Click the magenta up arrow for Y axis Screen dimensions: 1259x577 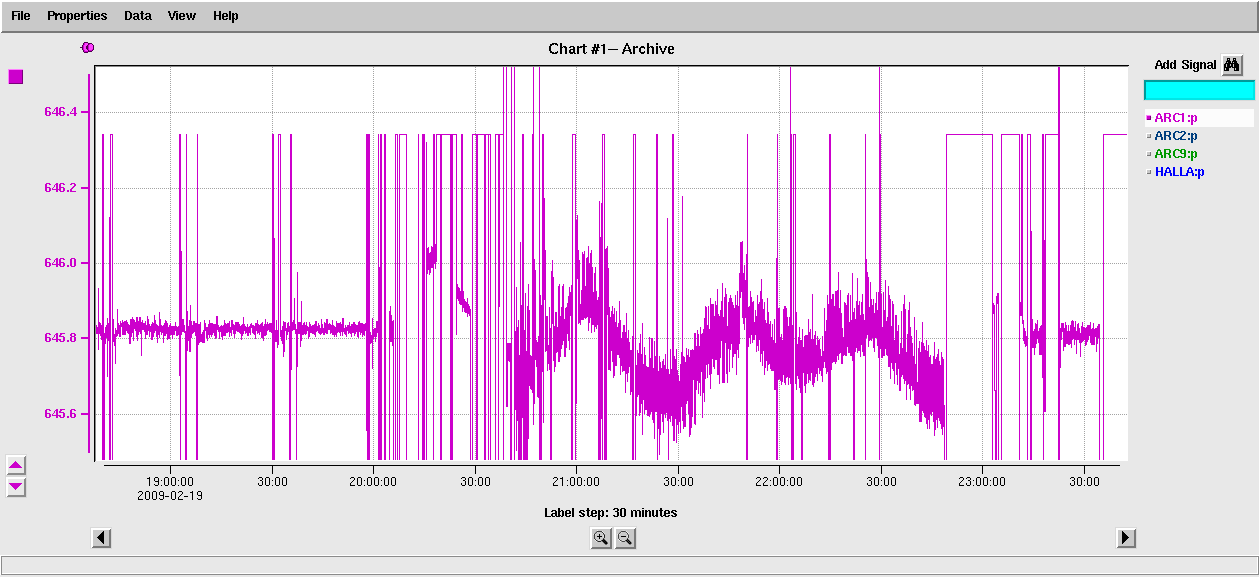pyautogui.click(x=16, y=466)
